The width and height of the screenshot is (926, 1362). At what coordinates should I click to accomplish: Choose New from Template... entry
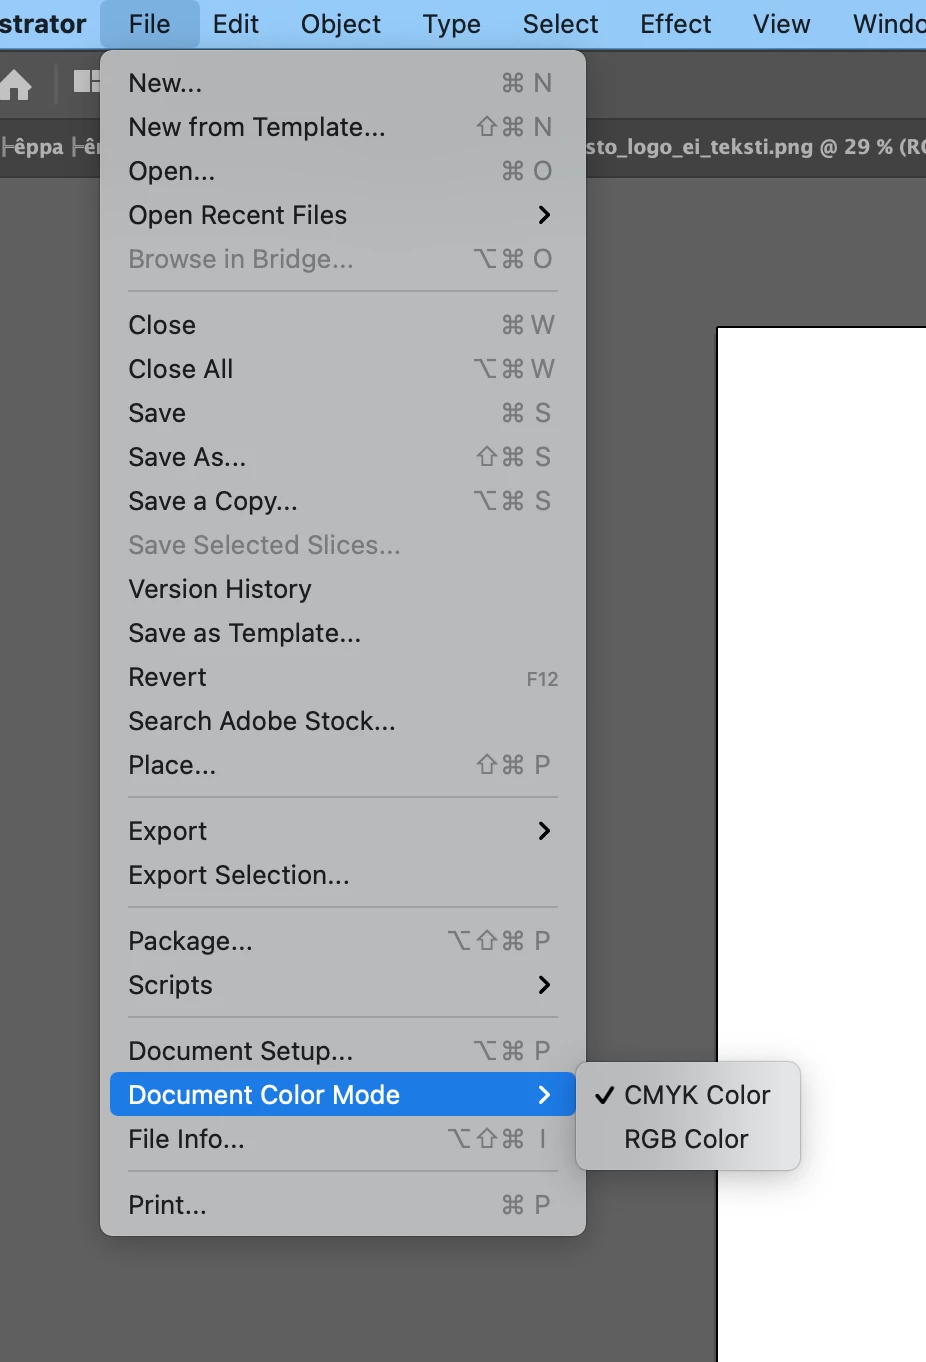(343, 127)
